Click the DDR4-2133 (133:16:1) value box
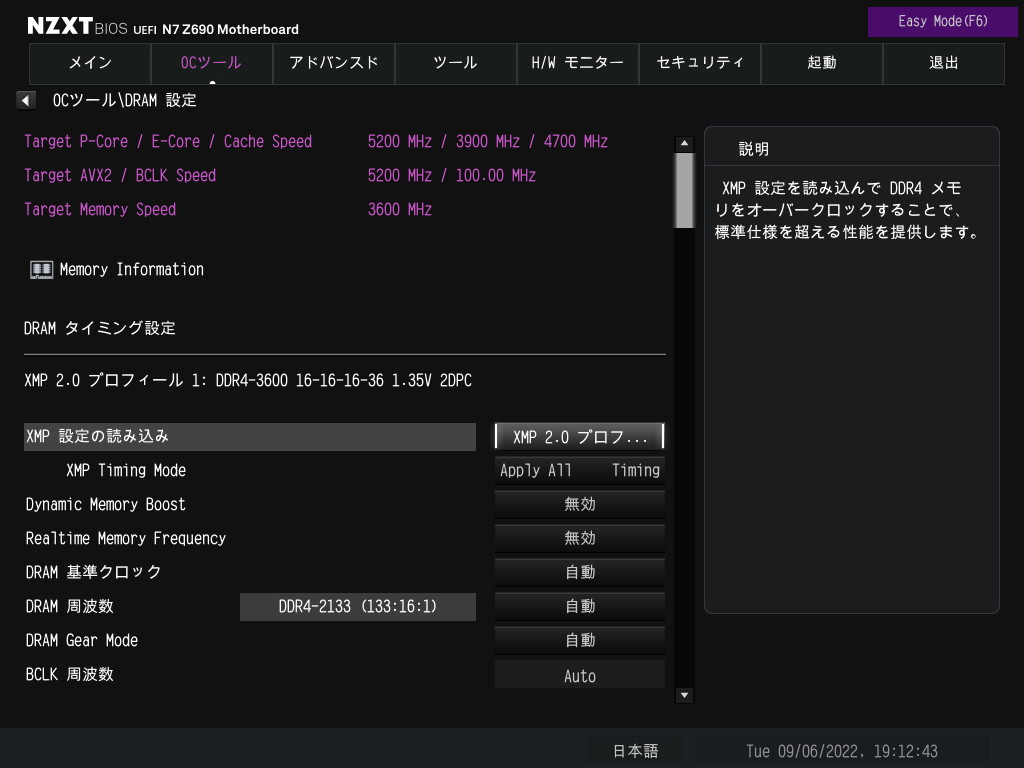The image size is (1024, 768). (358, 607)
